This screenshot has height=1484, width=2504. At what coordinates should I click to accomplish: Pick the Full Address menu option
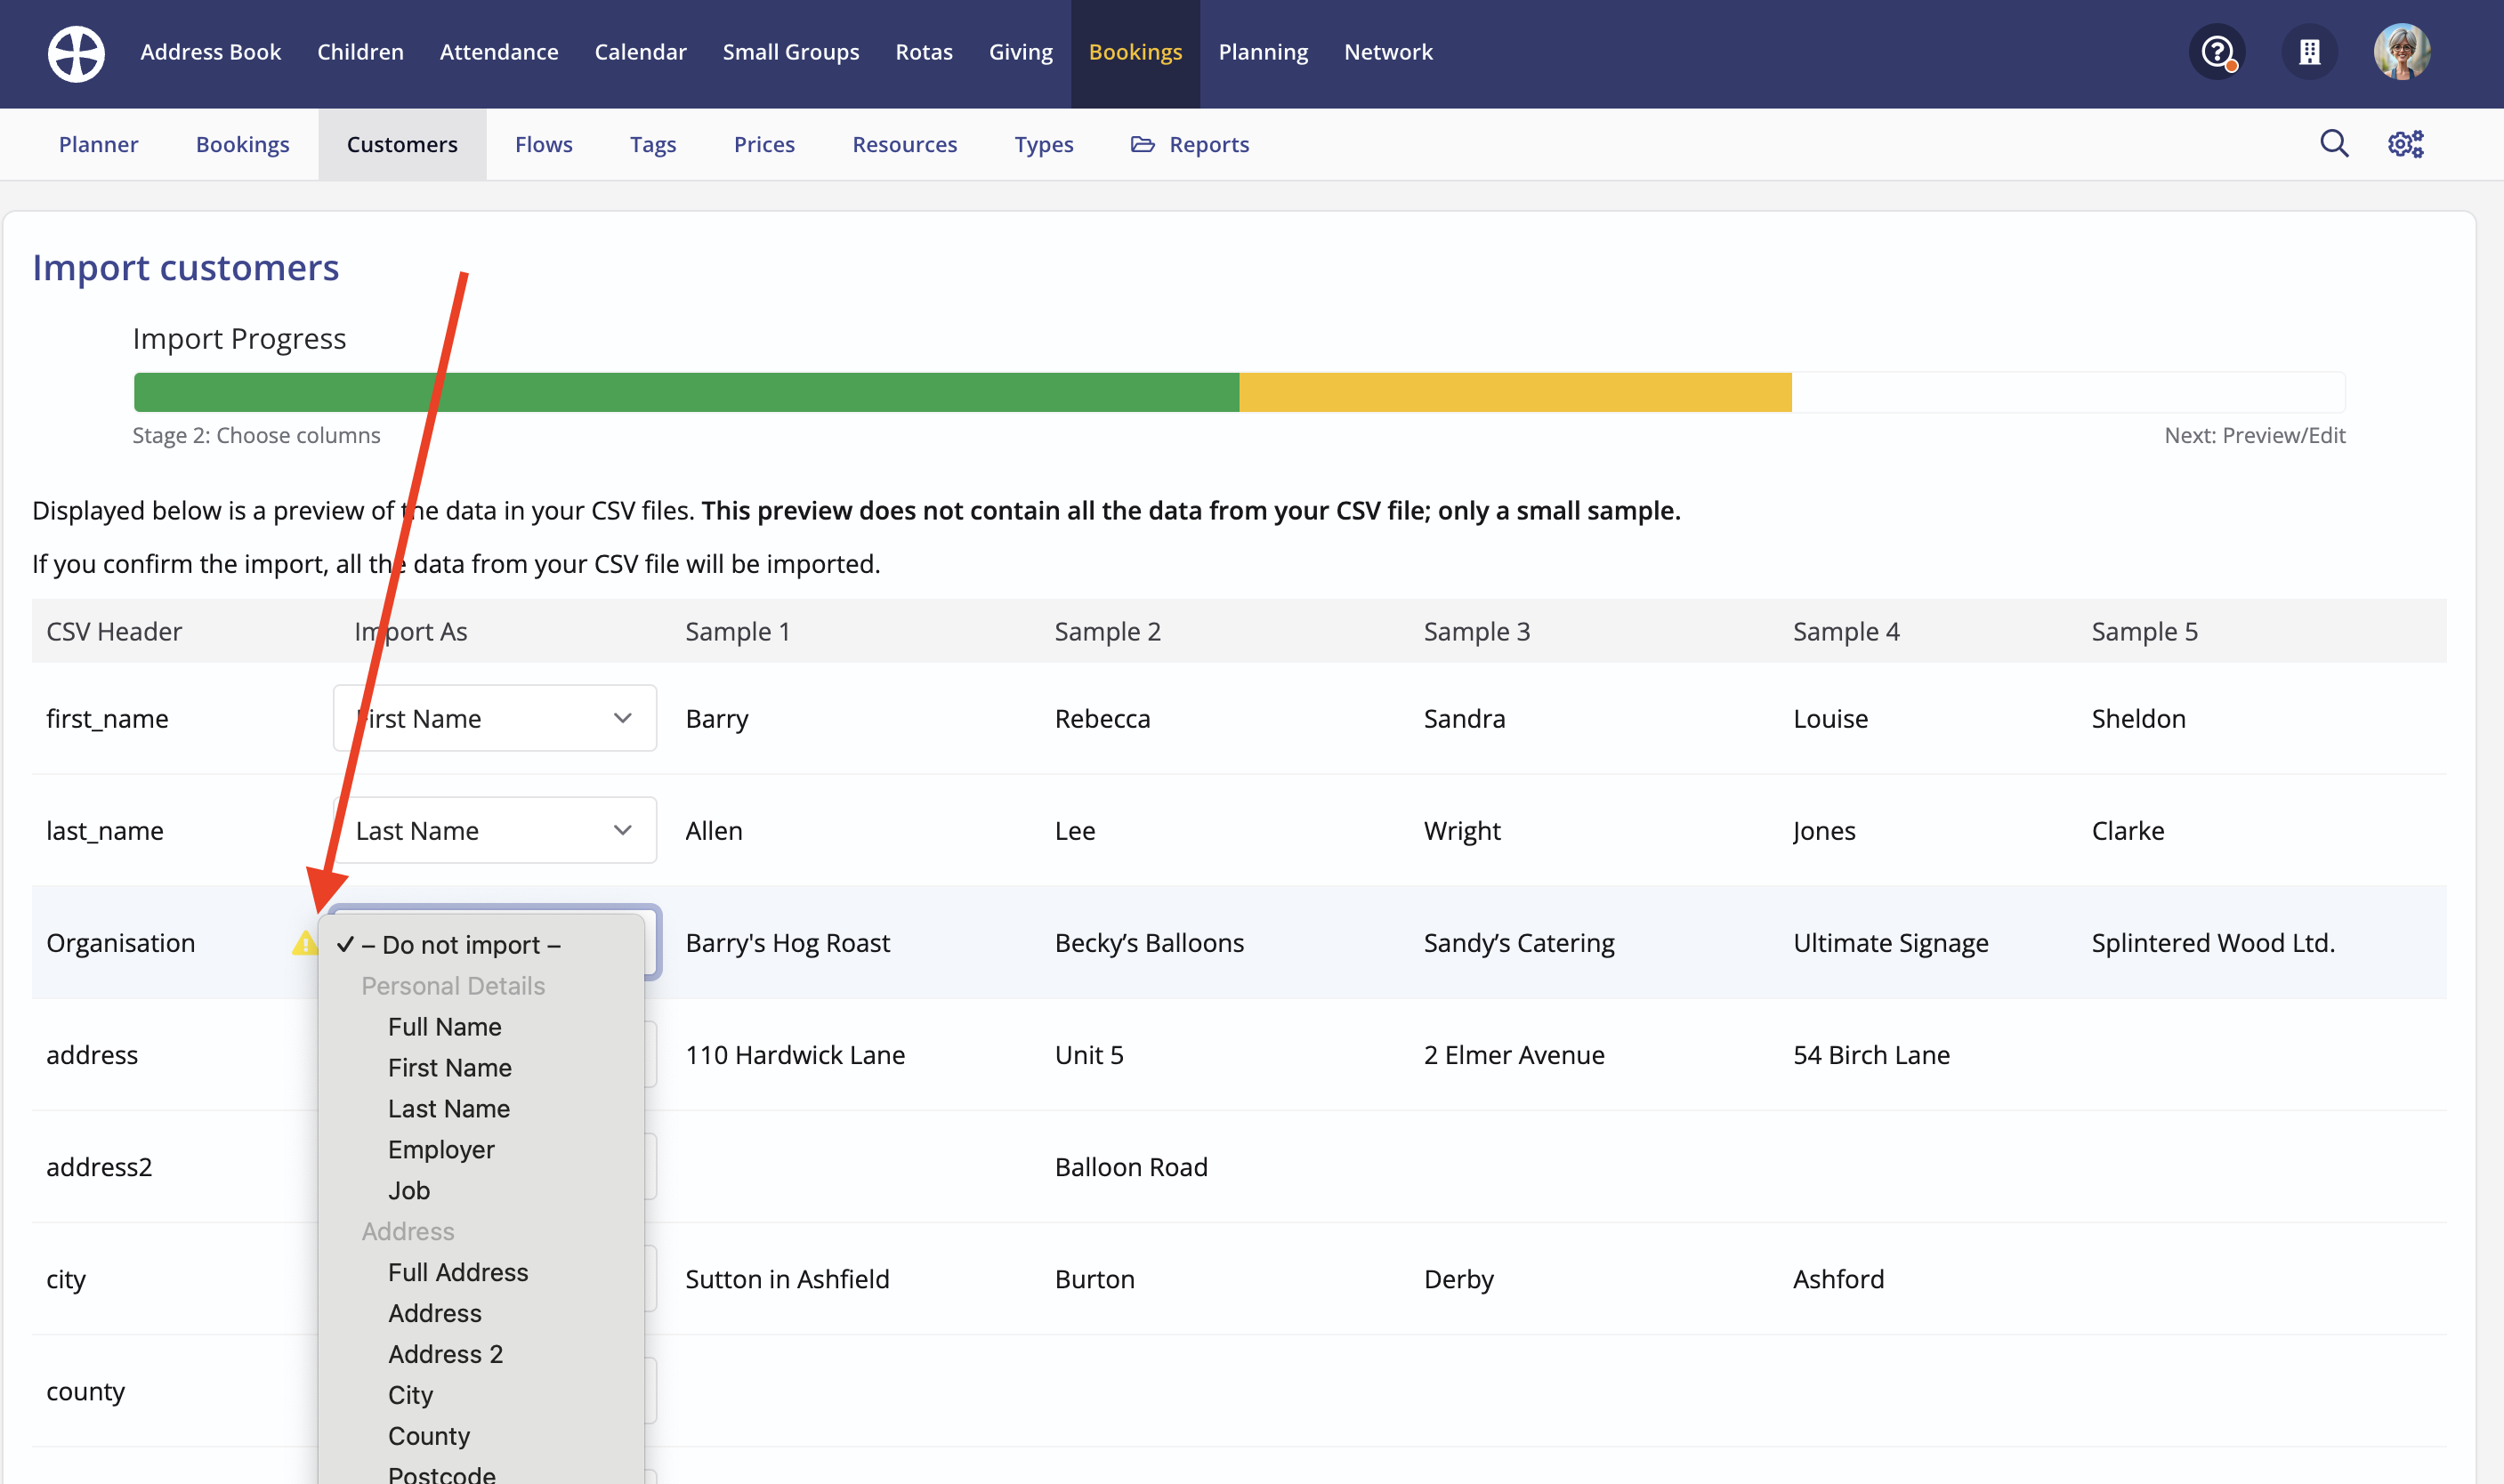coord(458,1272)
